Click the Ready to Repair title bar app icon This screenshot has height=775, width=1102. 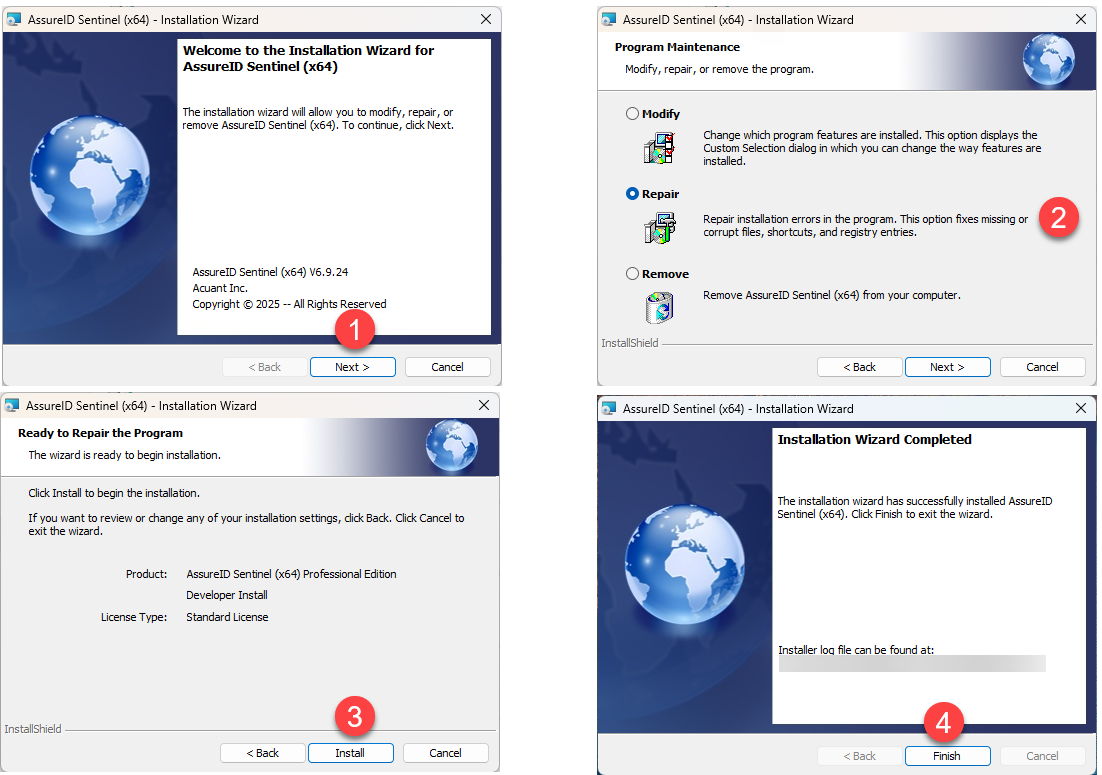(x=14, y=406)
